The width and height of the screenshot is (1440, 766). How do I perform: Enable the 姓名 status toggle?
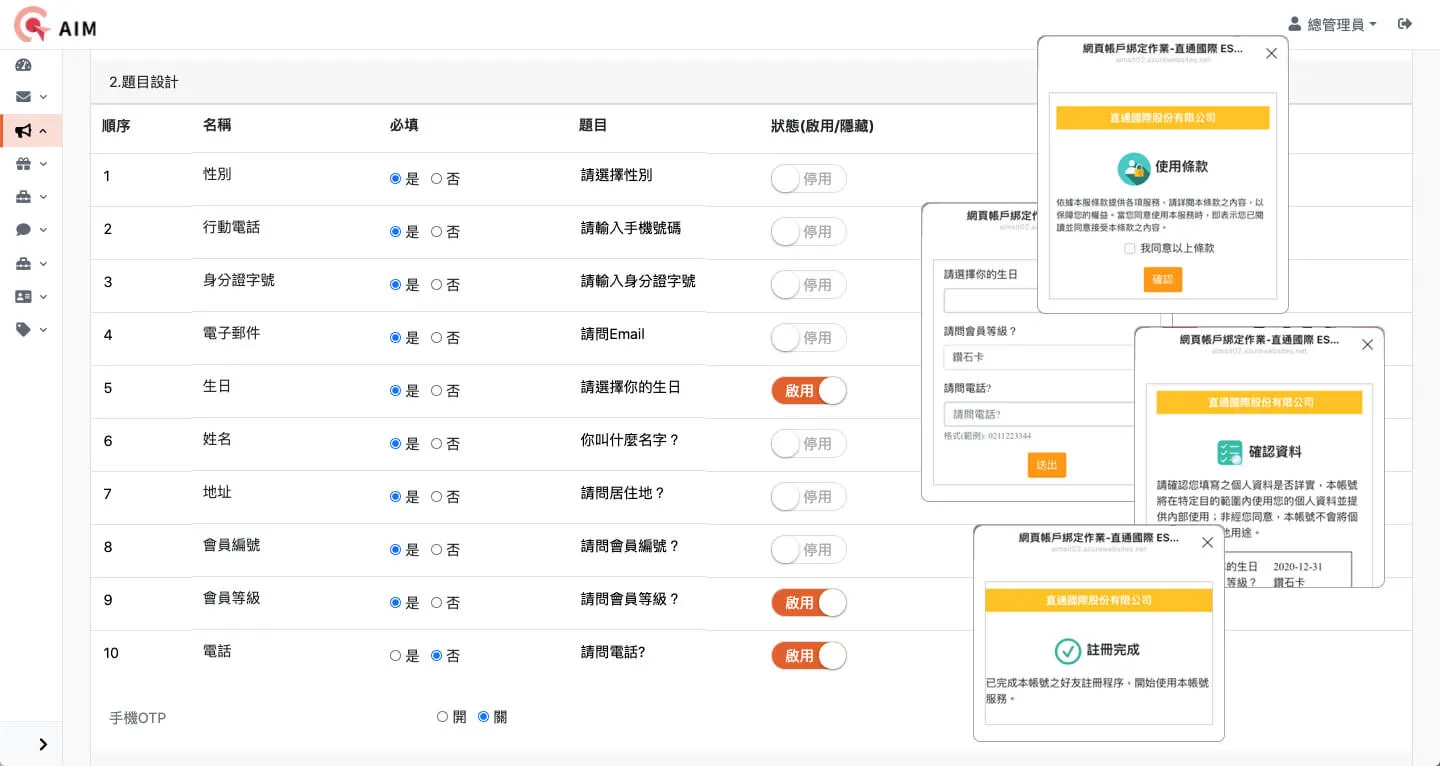tap(809, 444)
